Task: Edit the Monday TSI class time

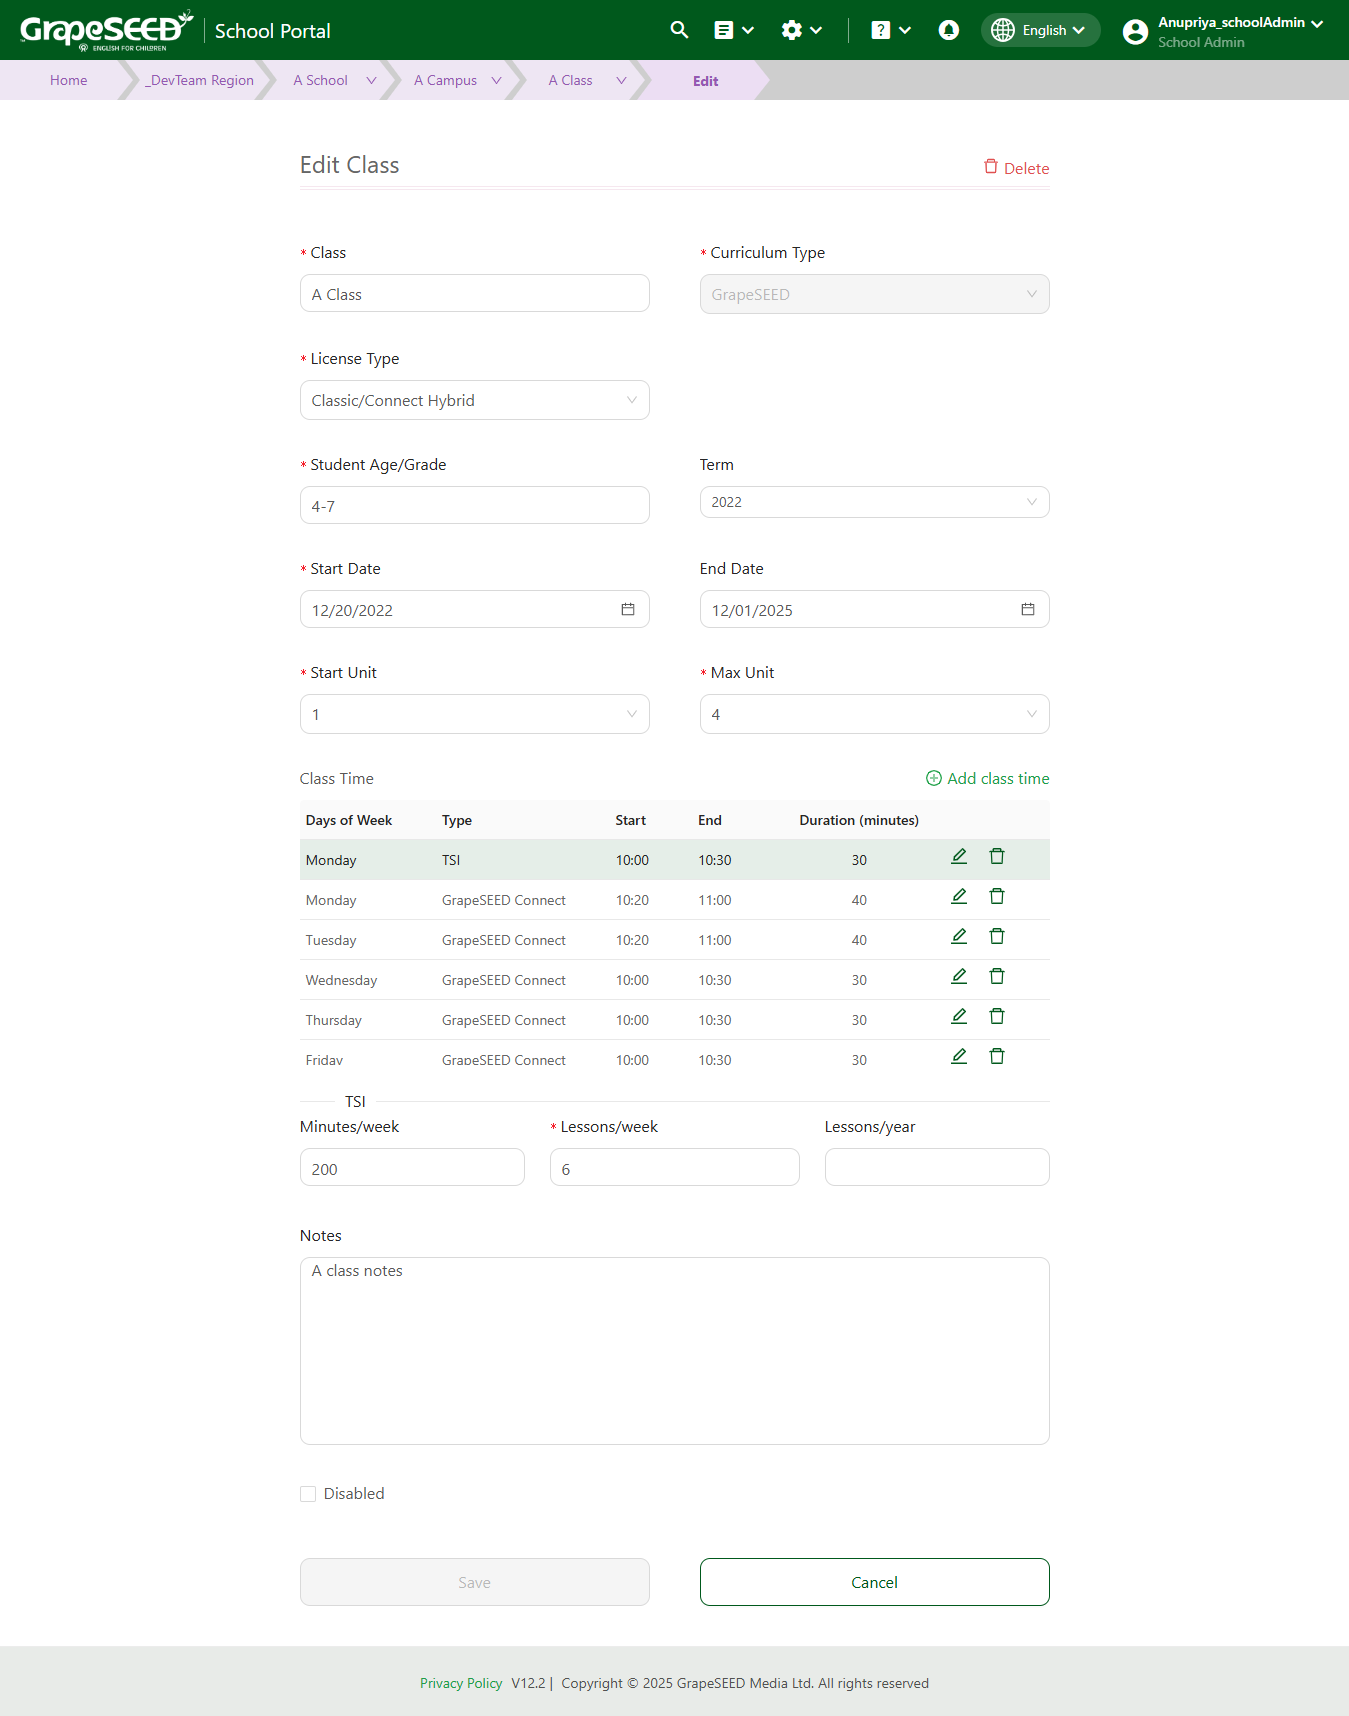Action: tap(959, 856)
